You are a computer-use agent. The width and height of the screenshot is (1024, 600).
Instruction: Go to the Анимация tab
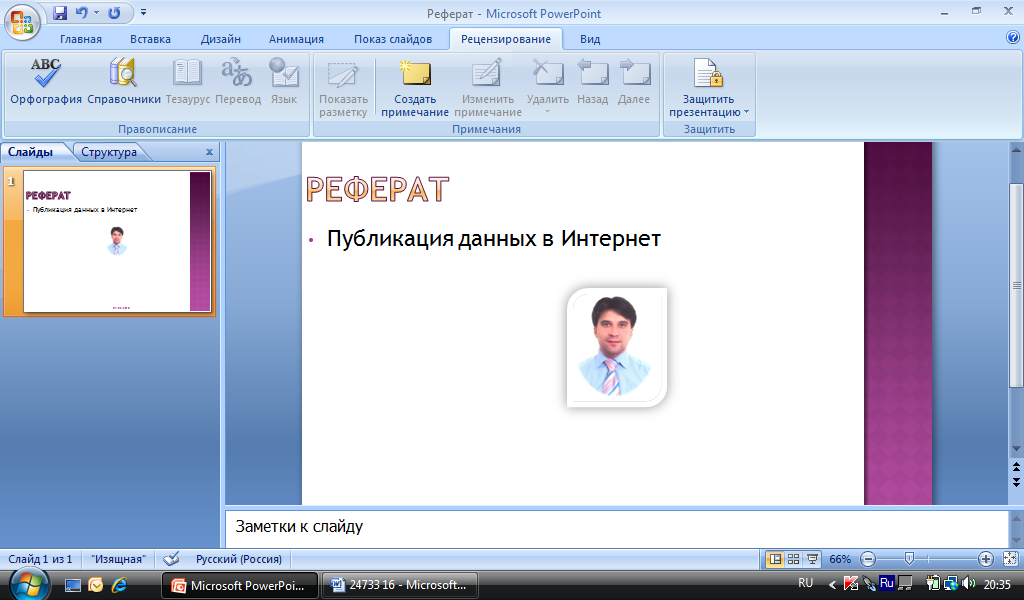click(296, 39)
